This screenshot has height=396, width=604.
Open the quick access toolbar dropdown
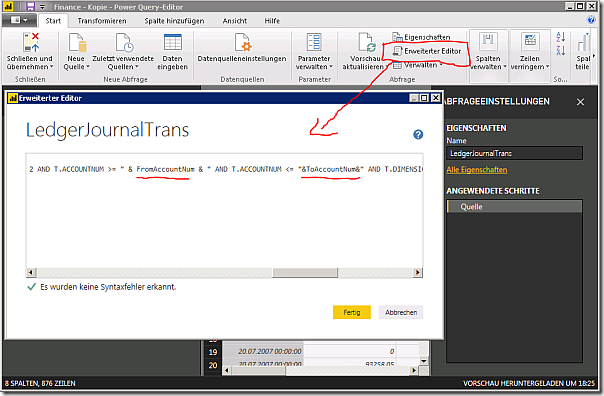pos(42,7)
